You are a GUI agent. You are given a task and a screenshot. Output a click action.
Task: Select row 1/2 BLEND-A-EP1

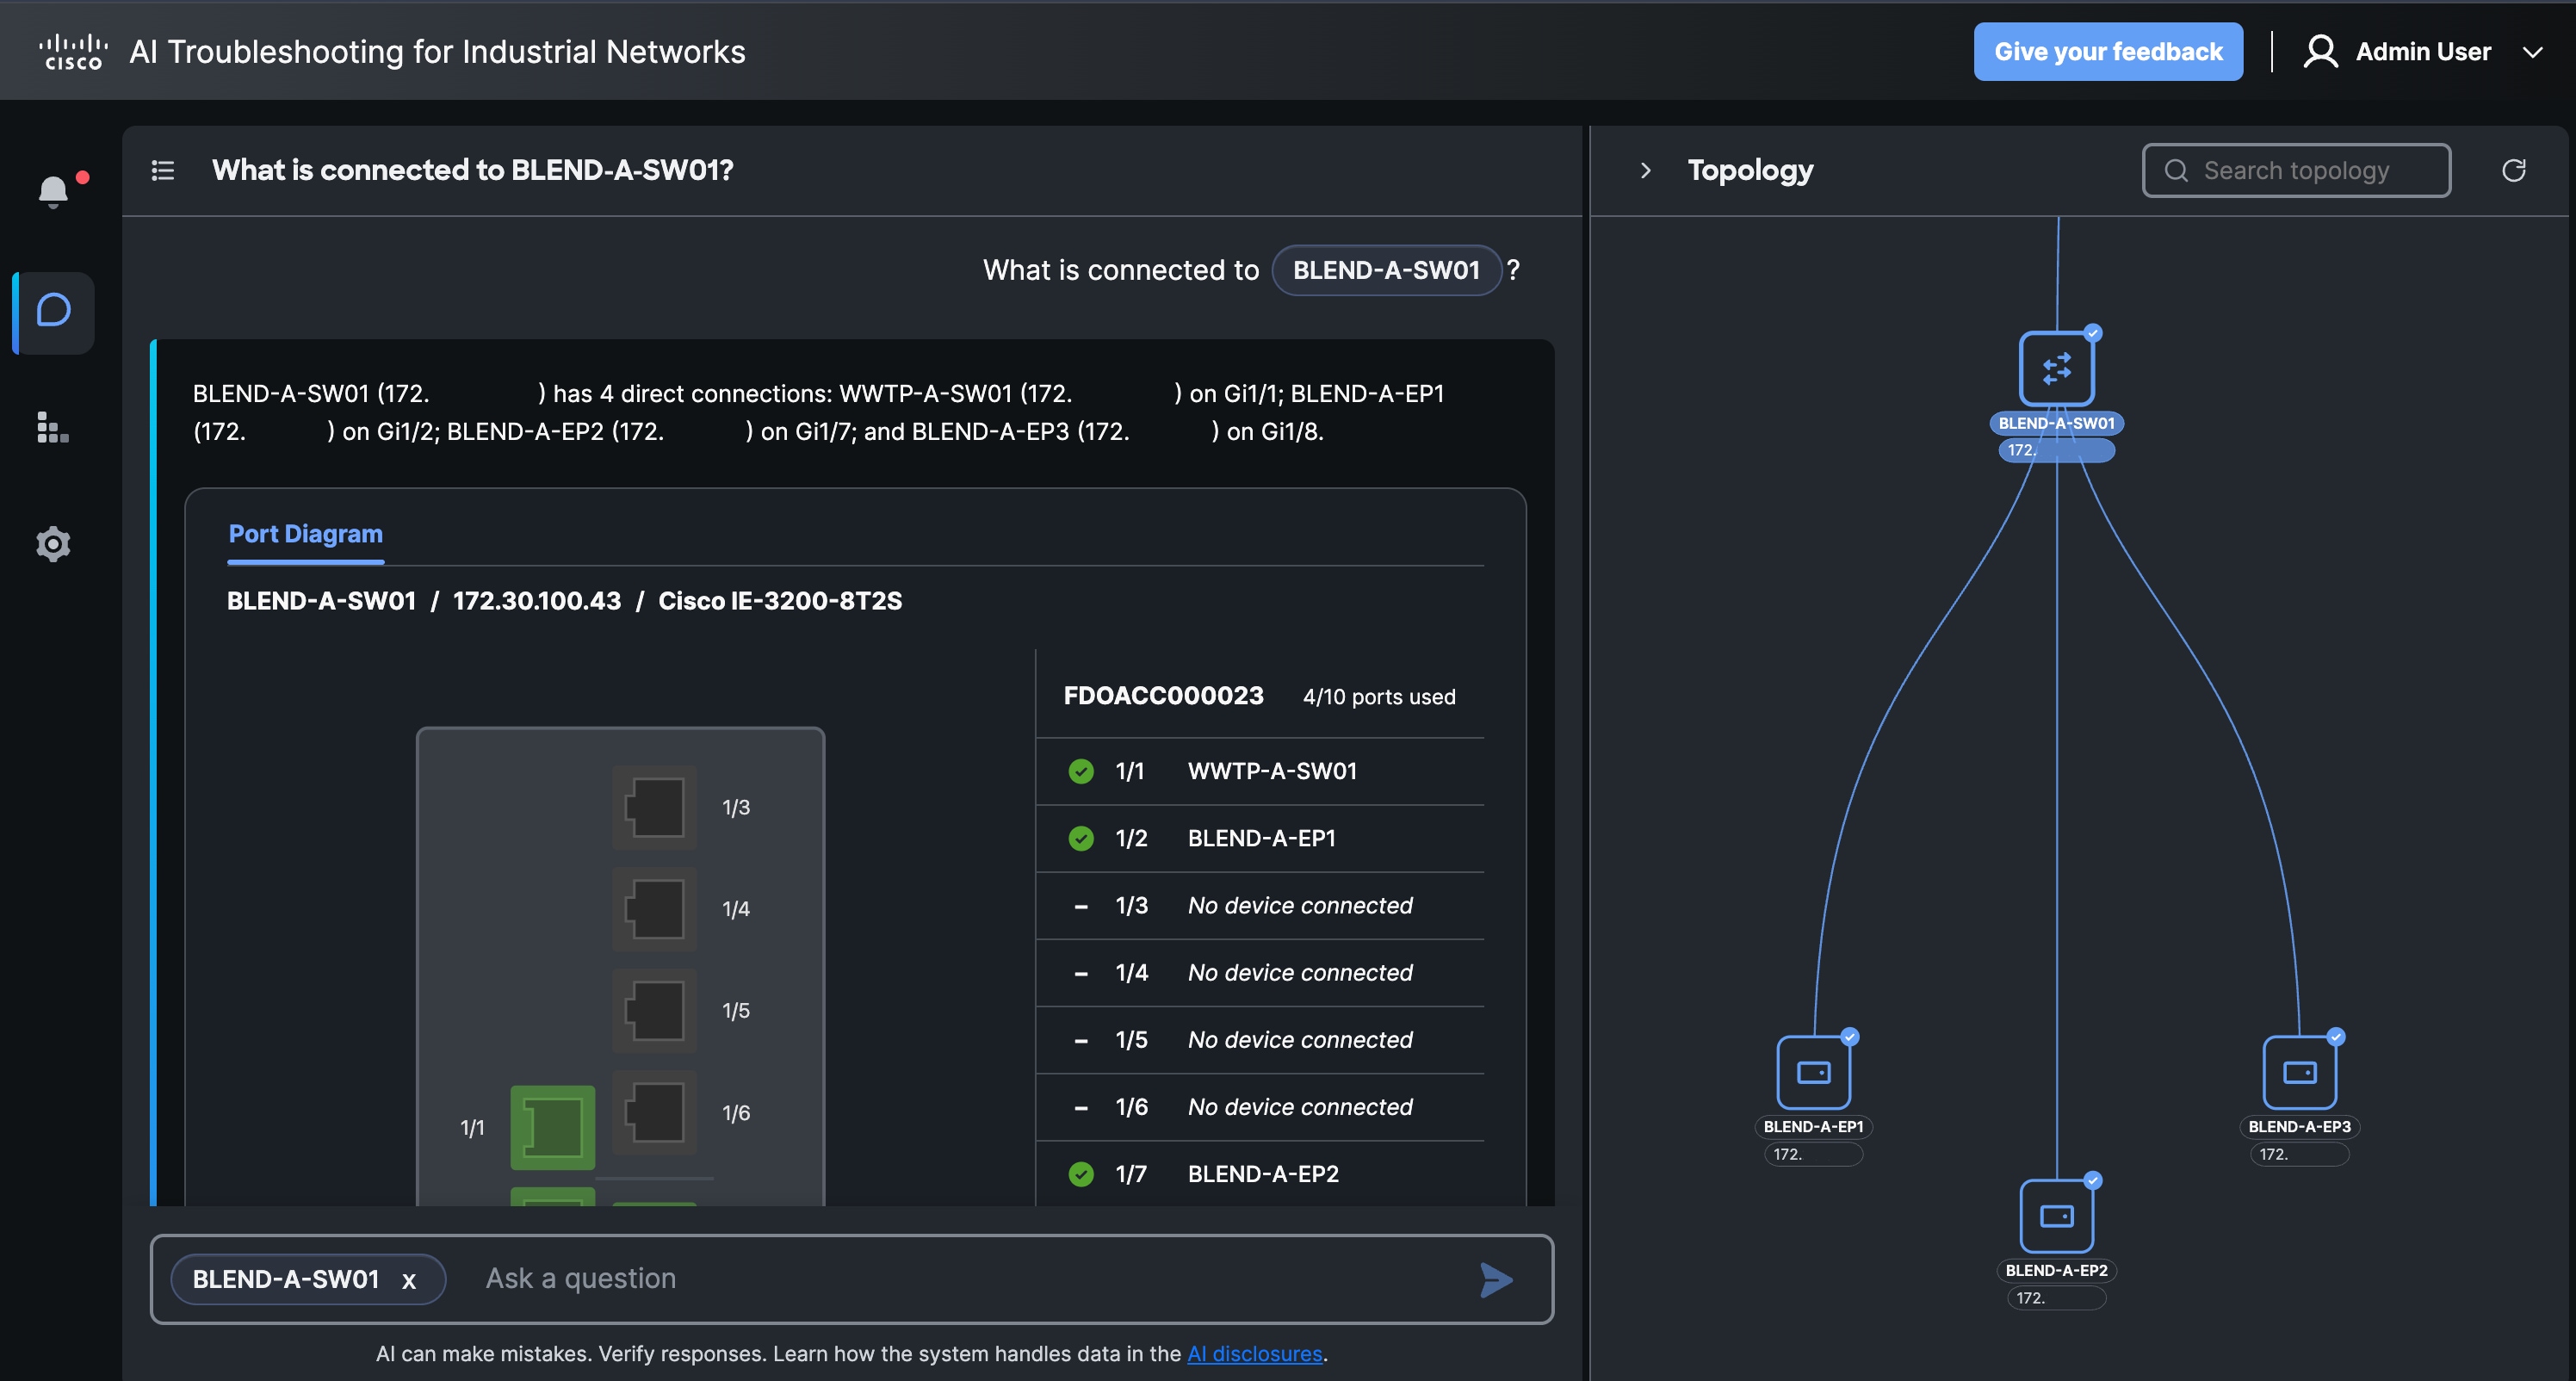(x=1259, y=838)
